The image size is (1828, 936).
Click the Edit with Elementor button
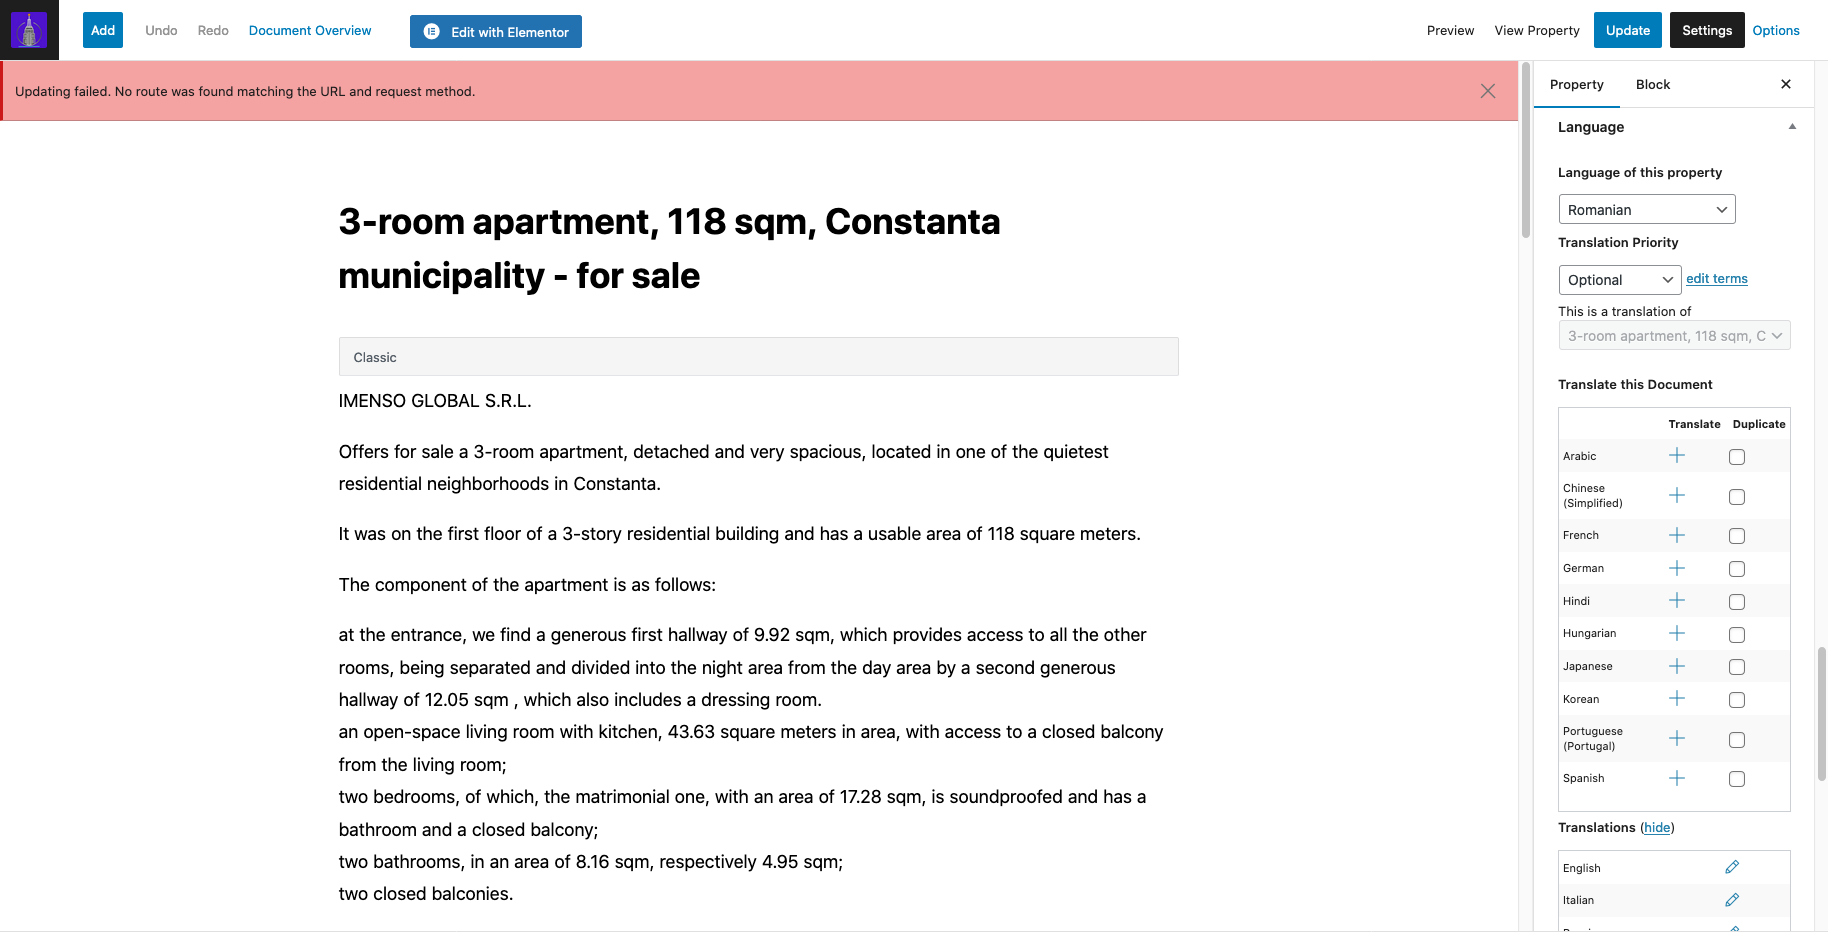tap(496, 31)
